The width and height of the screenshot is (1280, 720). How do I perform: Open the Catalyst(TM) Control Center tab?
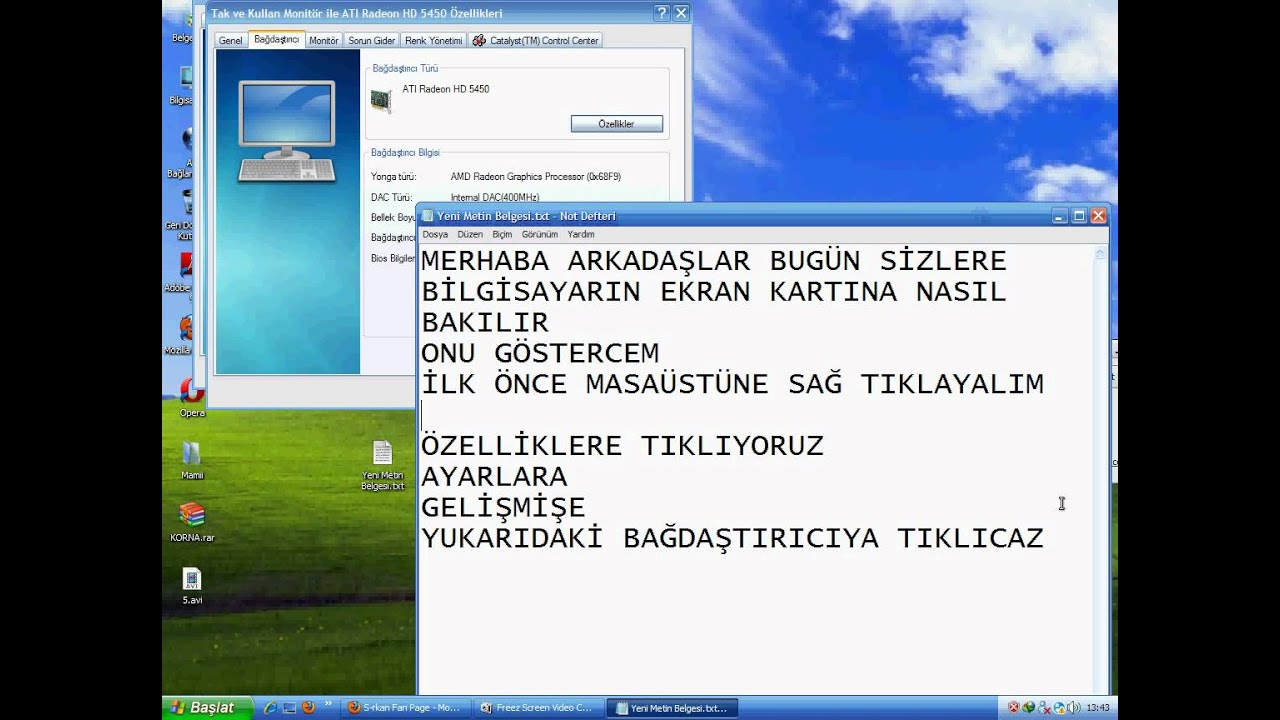coord(536,41)
